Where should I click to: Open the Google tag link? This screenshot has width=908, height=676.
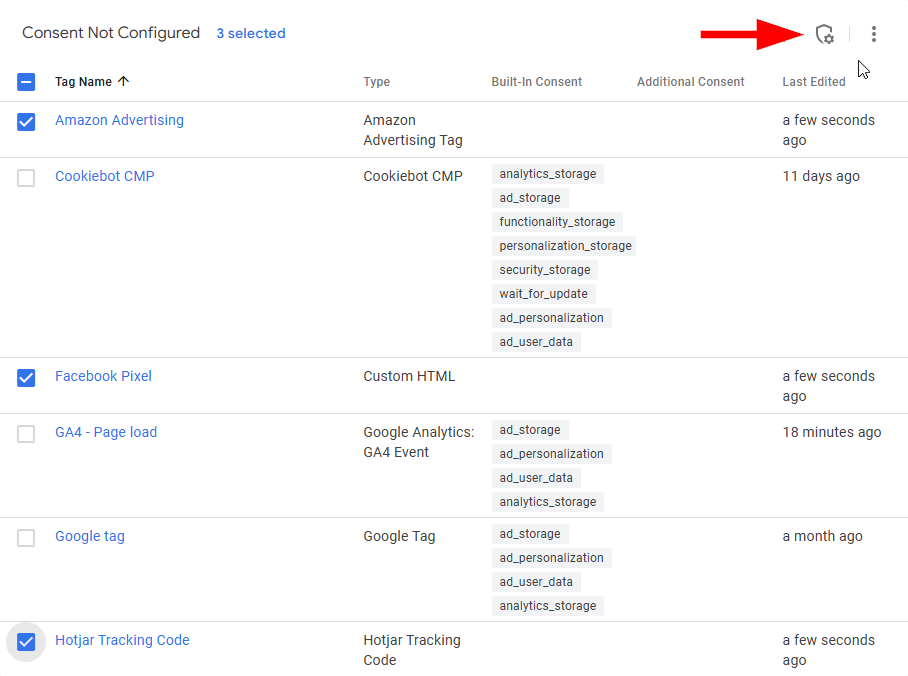[90, 536]
